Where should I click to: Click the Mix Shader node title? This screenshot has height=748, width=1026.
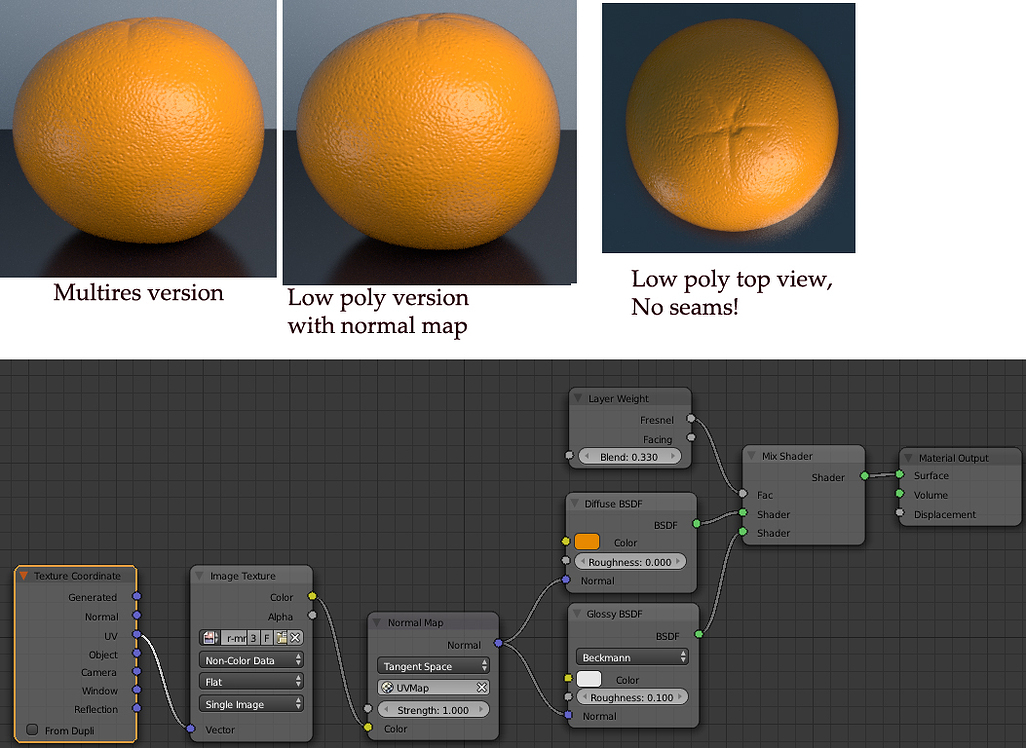[x=787, y=455]
